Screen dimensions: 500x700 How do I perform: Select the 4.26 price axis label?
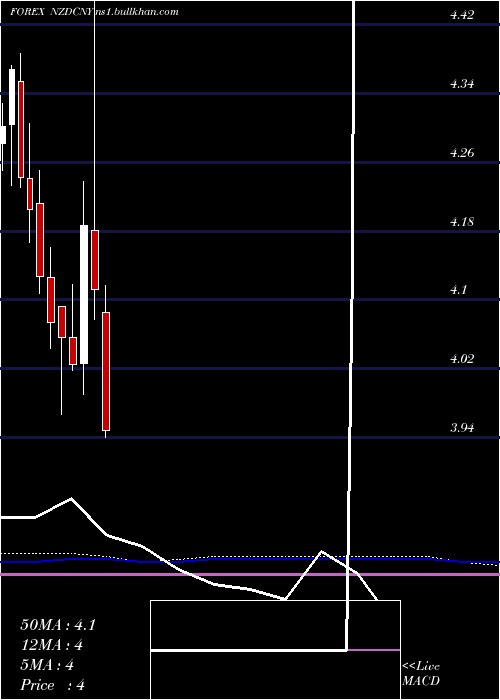(x=461, y=153)
